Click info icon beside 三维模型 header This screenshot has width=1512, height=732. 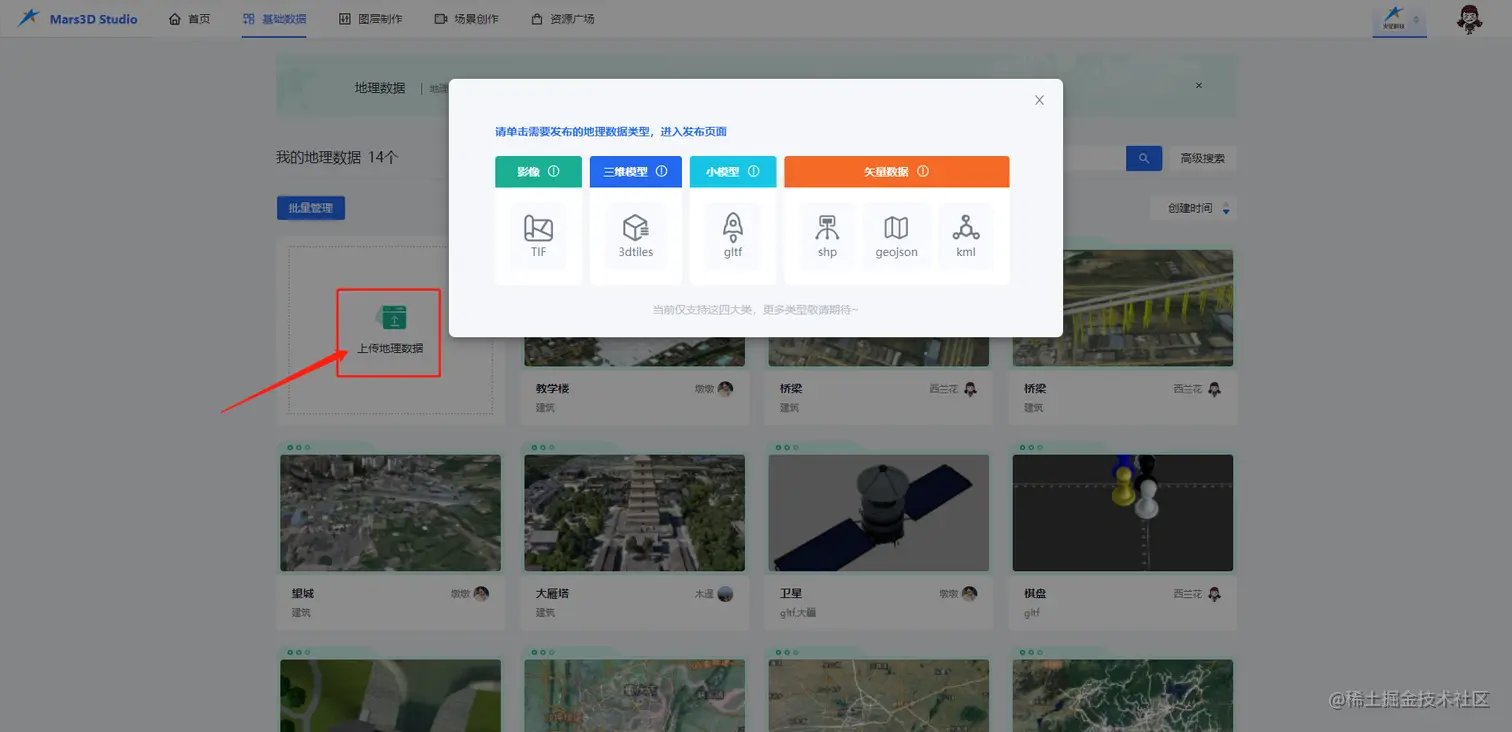[x=661, y=172]
